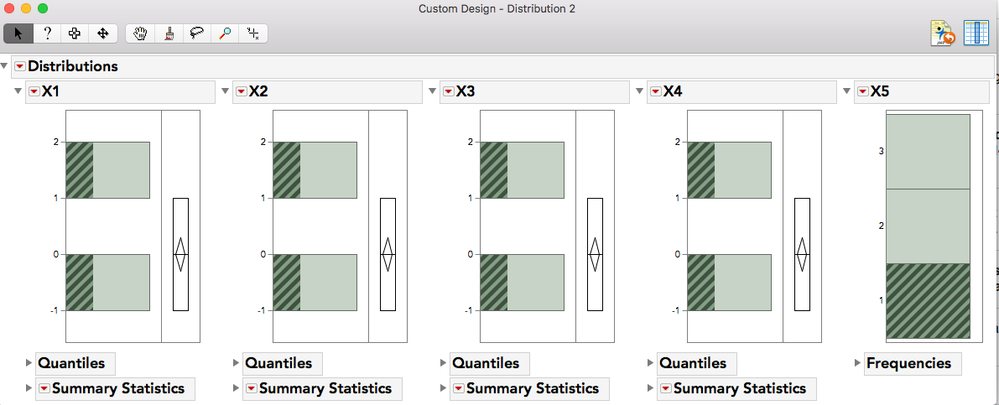
Task: Choose the fat-plus selection tool
Action: click(74, 33)
